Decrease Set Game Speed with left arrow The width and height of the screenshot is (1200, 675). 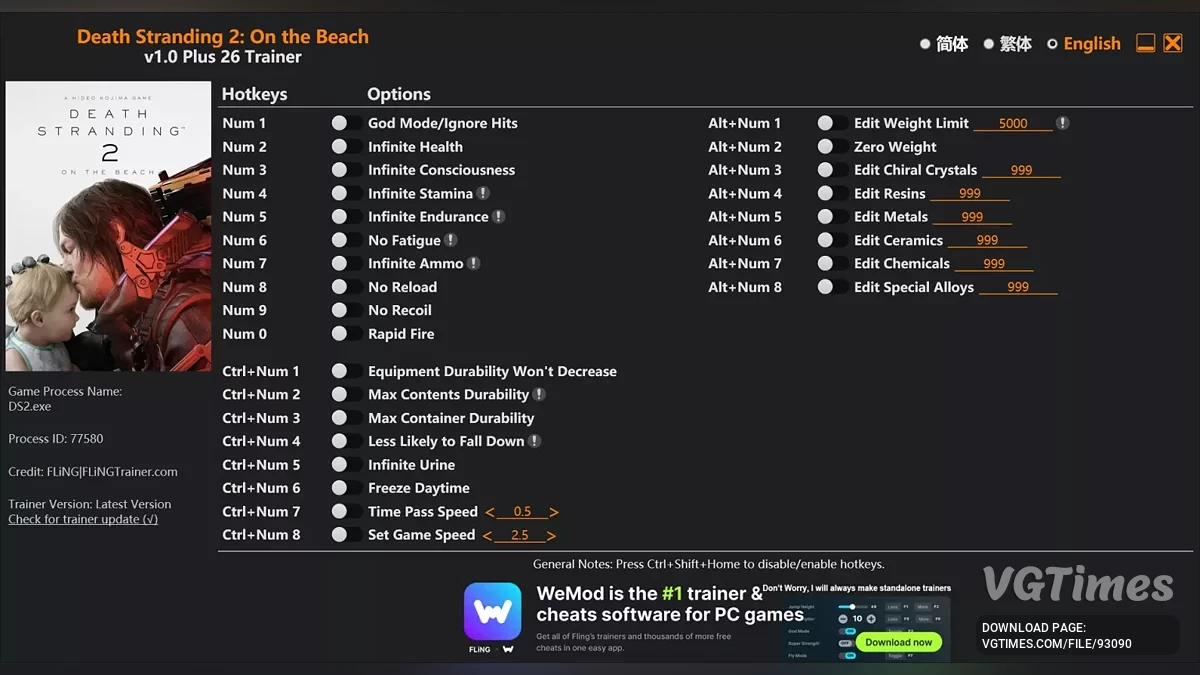(487, 536)
